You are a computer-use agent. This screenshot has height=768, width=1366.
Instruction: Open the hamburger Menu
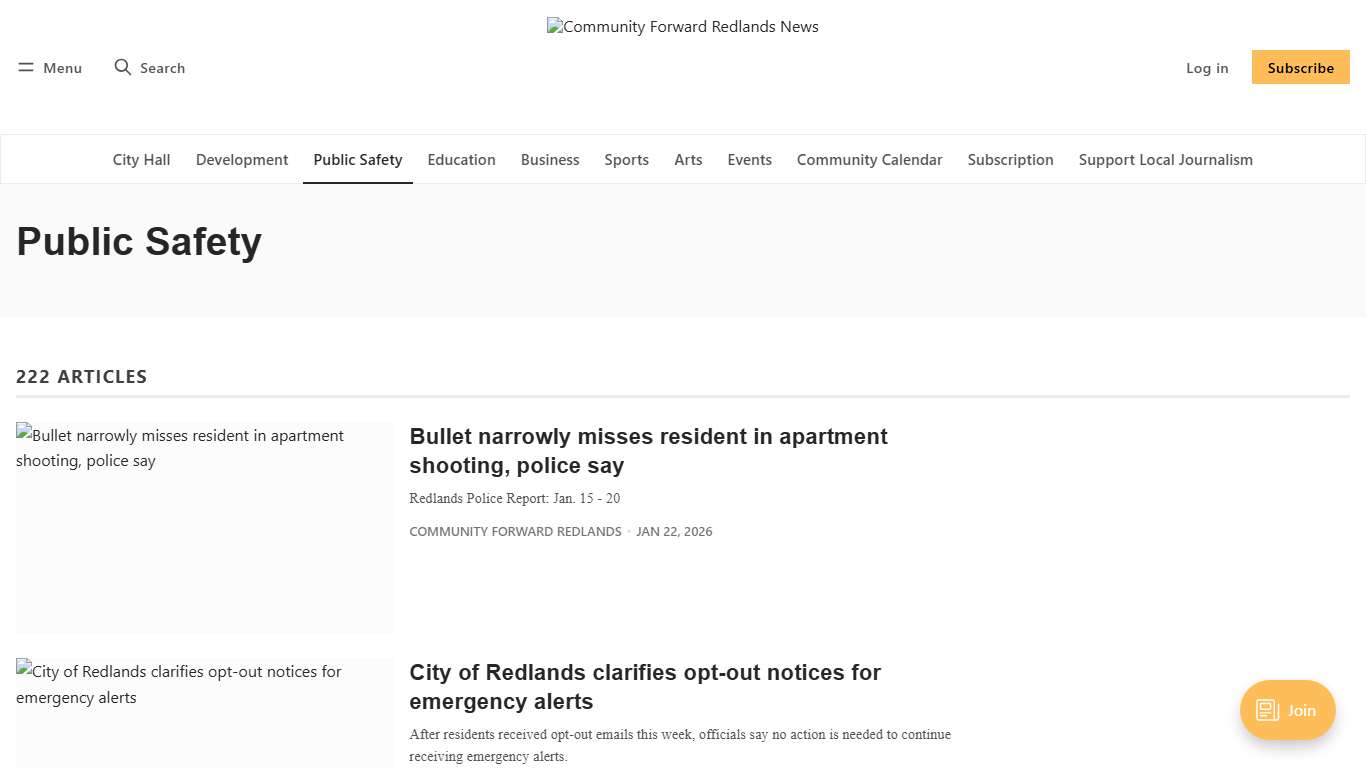pos(49,67)
